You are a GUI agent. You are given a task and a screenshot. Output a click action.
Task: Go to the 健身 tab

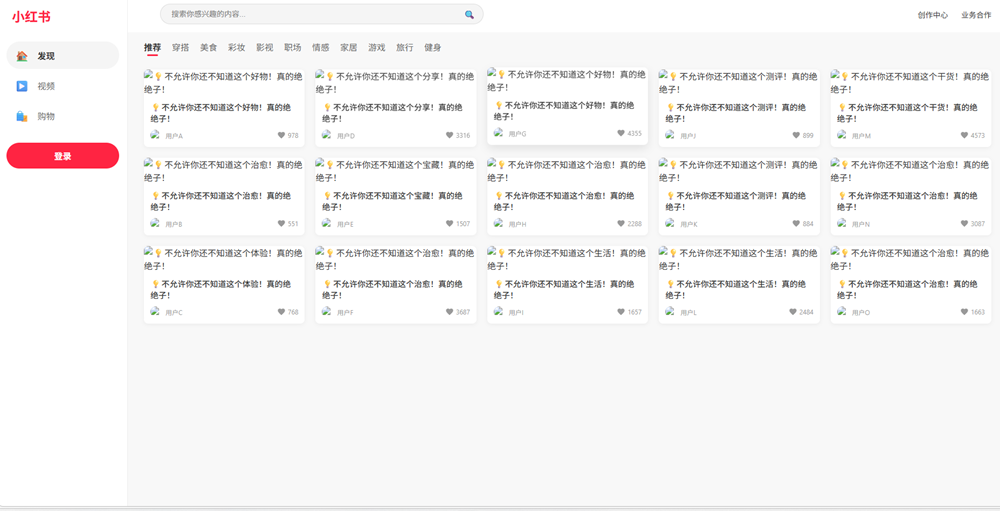(432, 47)
